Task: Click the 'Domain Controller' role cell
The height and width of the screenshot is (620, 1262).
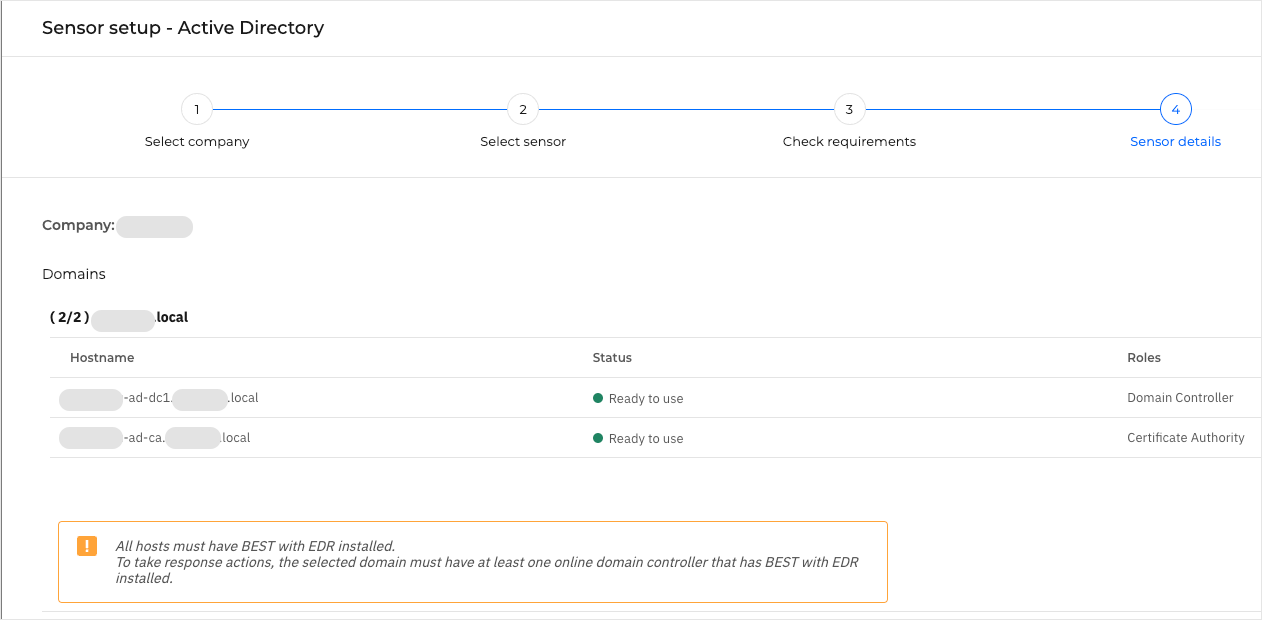Action: pyautogui.click(x=1180, y=398)
